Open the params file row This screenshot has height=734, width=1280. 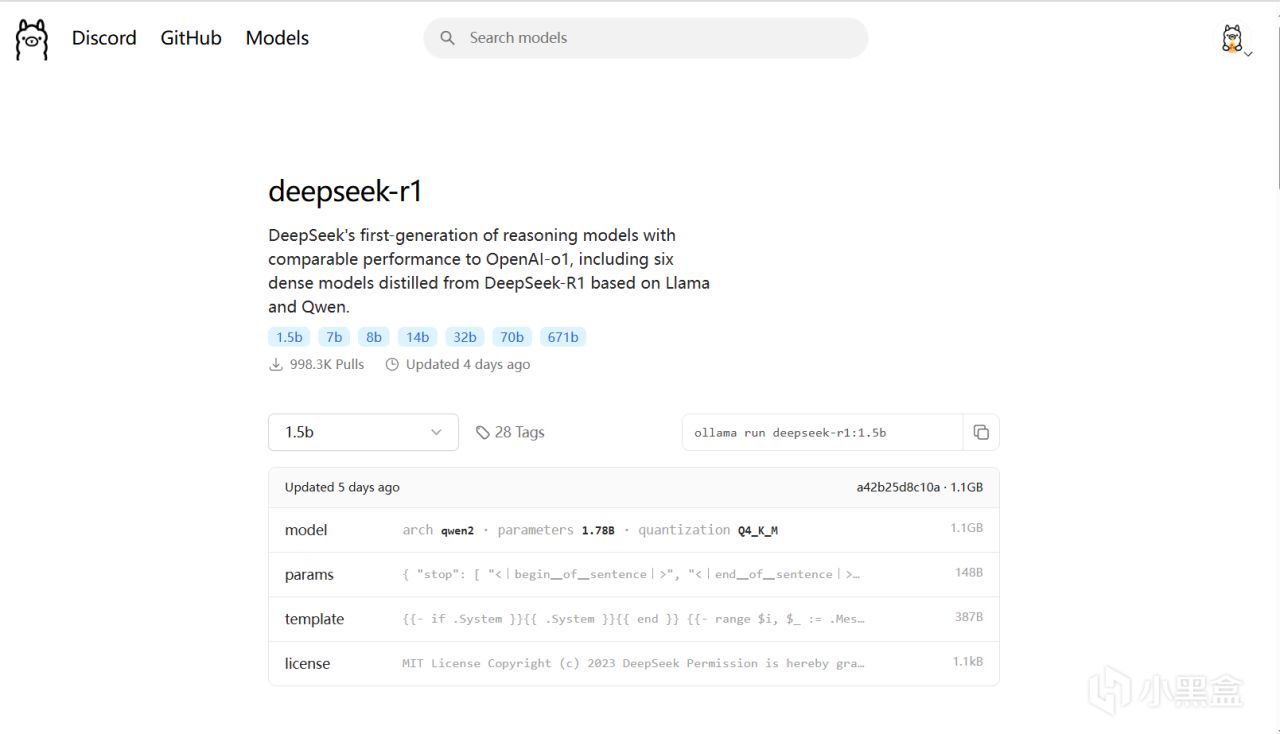pos(634,574)
